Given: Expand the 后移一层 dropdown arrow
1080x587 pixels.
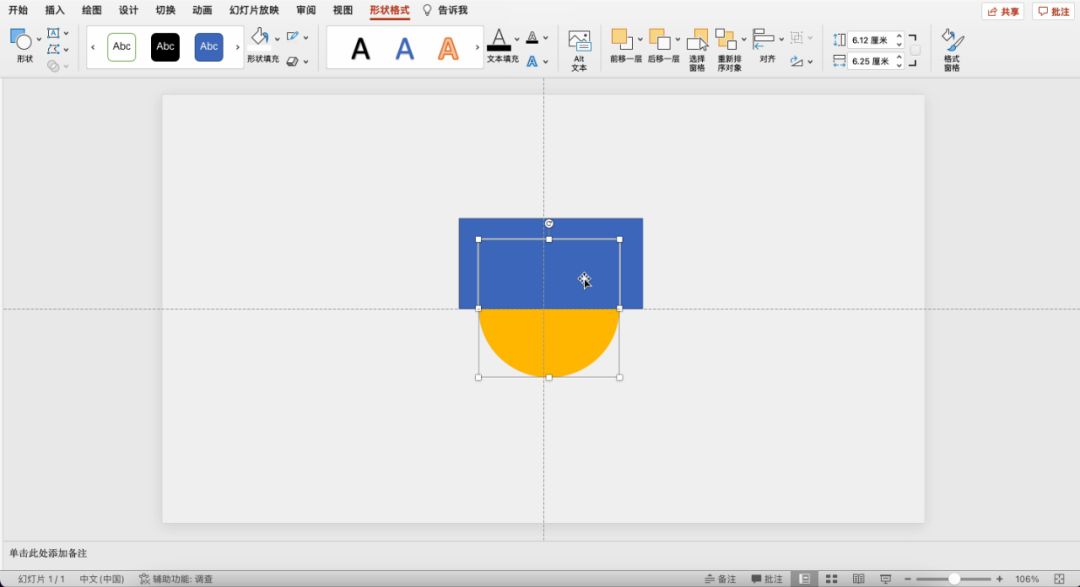Looking at the screenshot, I should pos(678,39).
